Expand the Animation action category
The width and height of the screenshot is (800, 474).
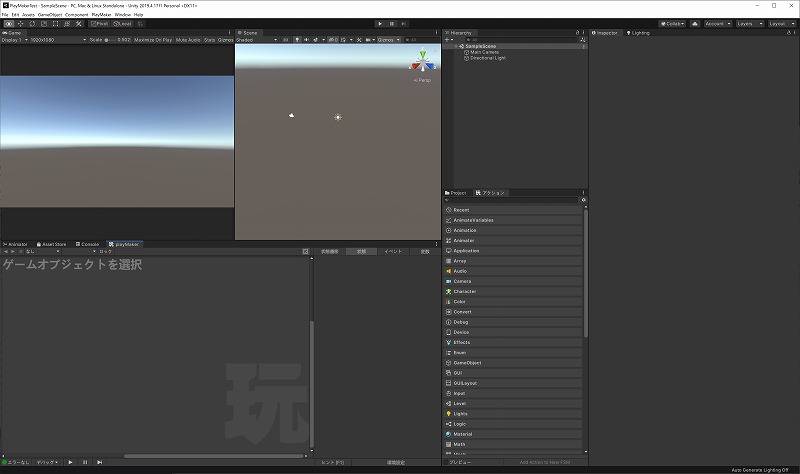pyautogui.click(x=513, y=230)
